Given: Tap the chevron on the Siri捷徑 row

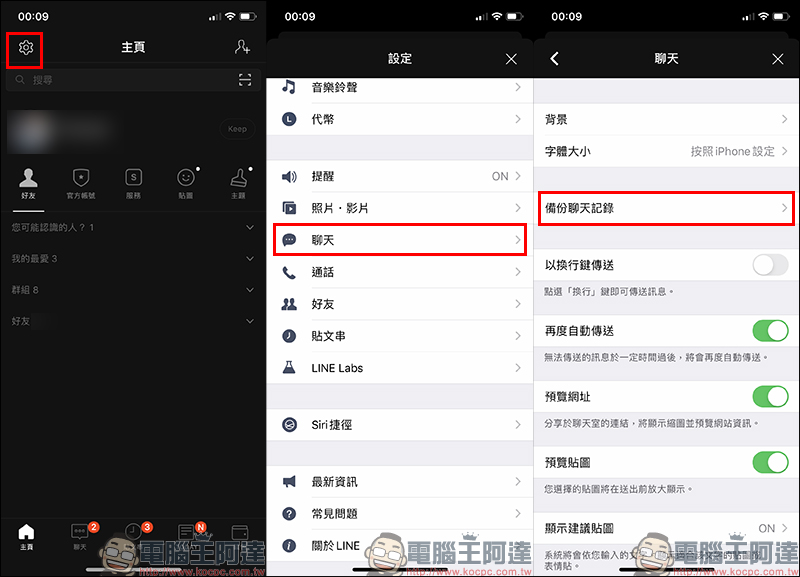Looking at the screenshot, I should 518,425.
